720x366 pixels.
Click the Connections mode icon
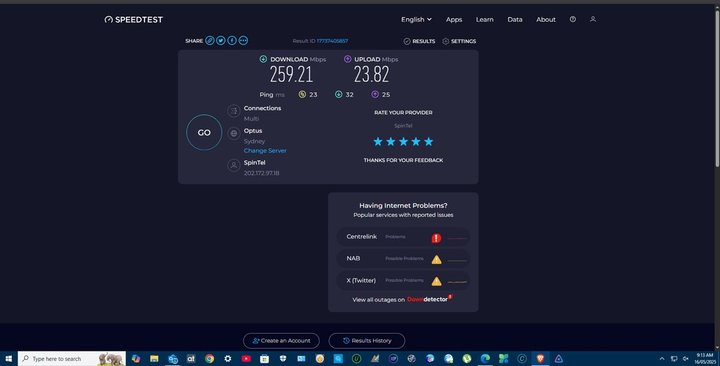pyautogui.click(x=234, y=111)
